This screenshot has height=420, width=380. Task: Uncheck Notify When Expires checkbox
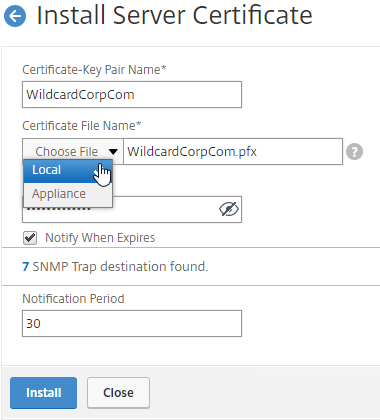click(30, 238)
